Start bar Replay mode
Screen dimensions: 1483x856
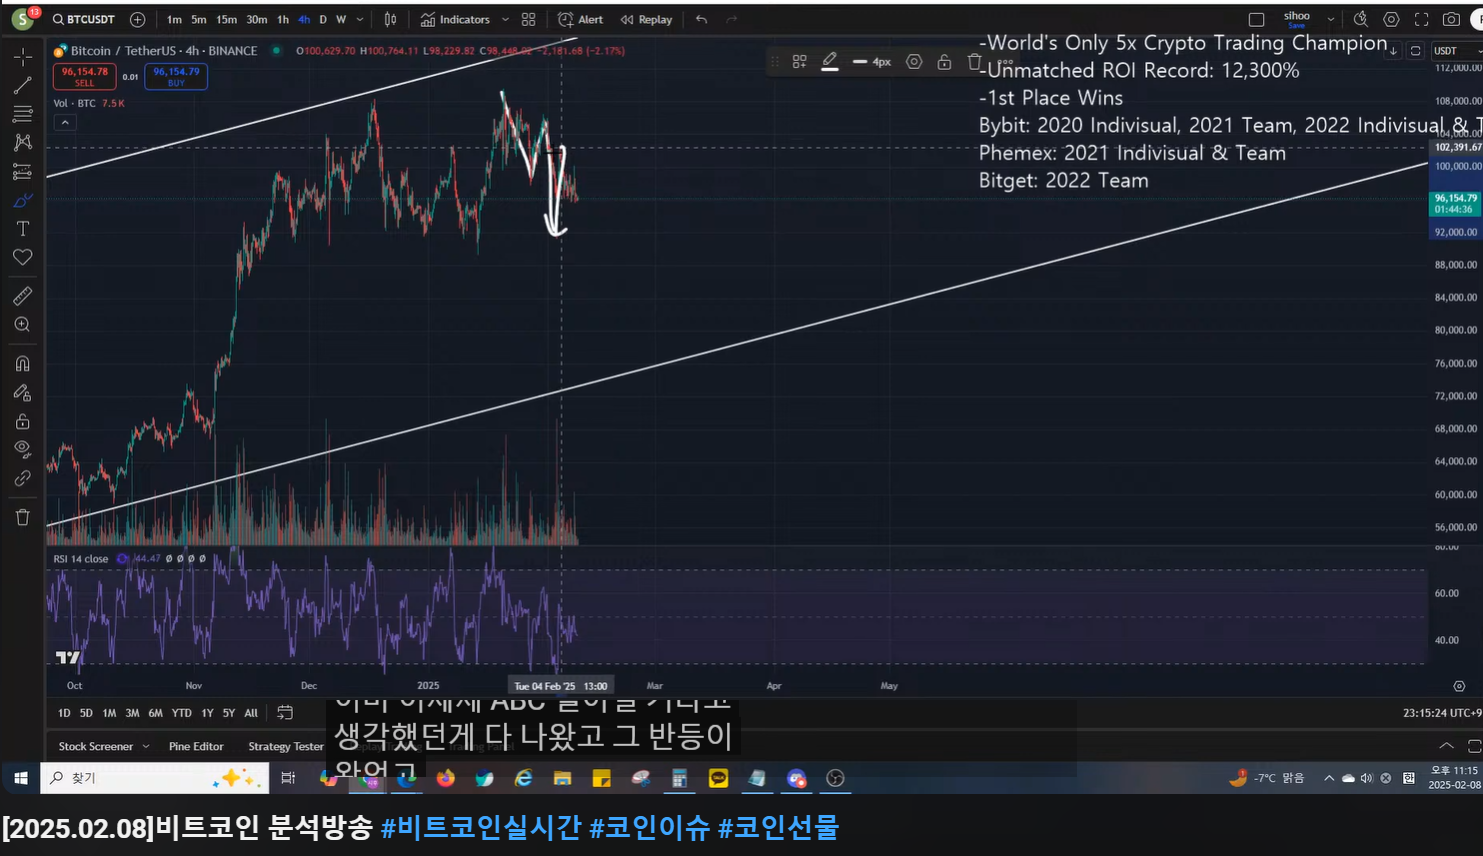point(646,19)
